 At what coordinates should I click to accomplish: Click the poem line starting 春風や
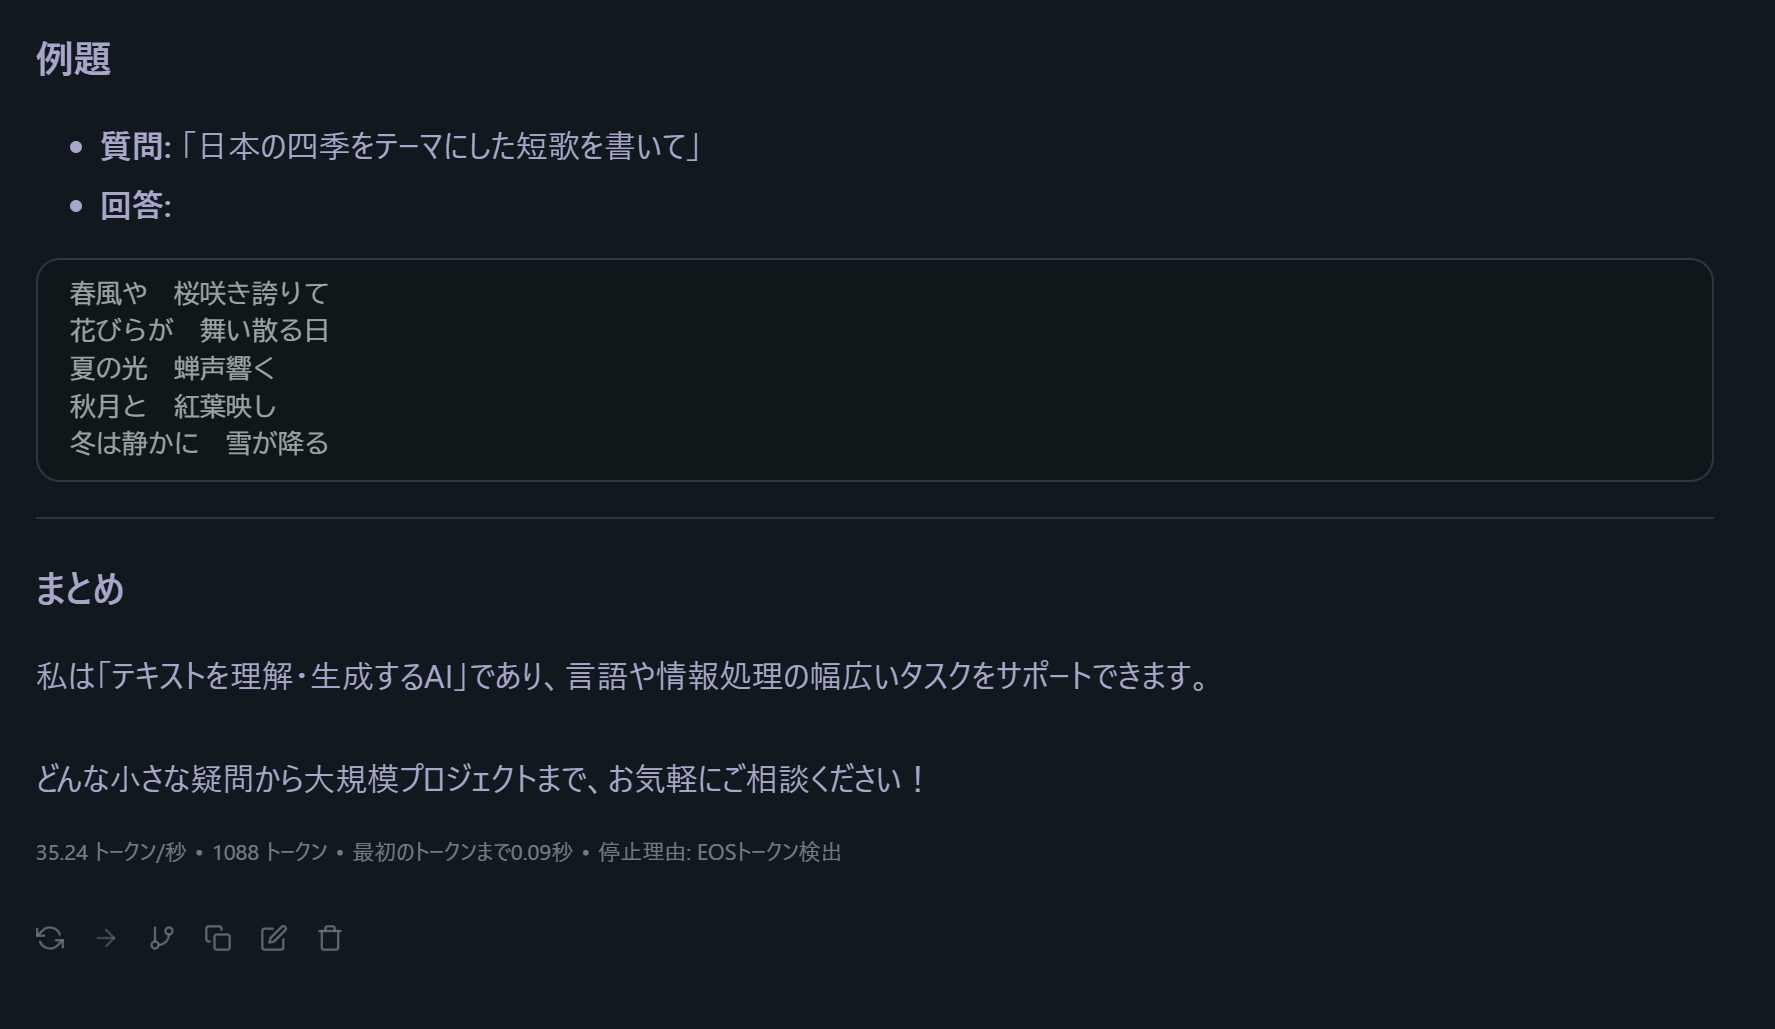click(x=199, y=293)
